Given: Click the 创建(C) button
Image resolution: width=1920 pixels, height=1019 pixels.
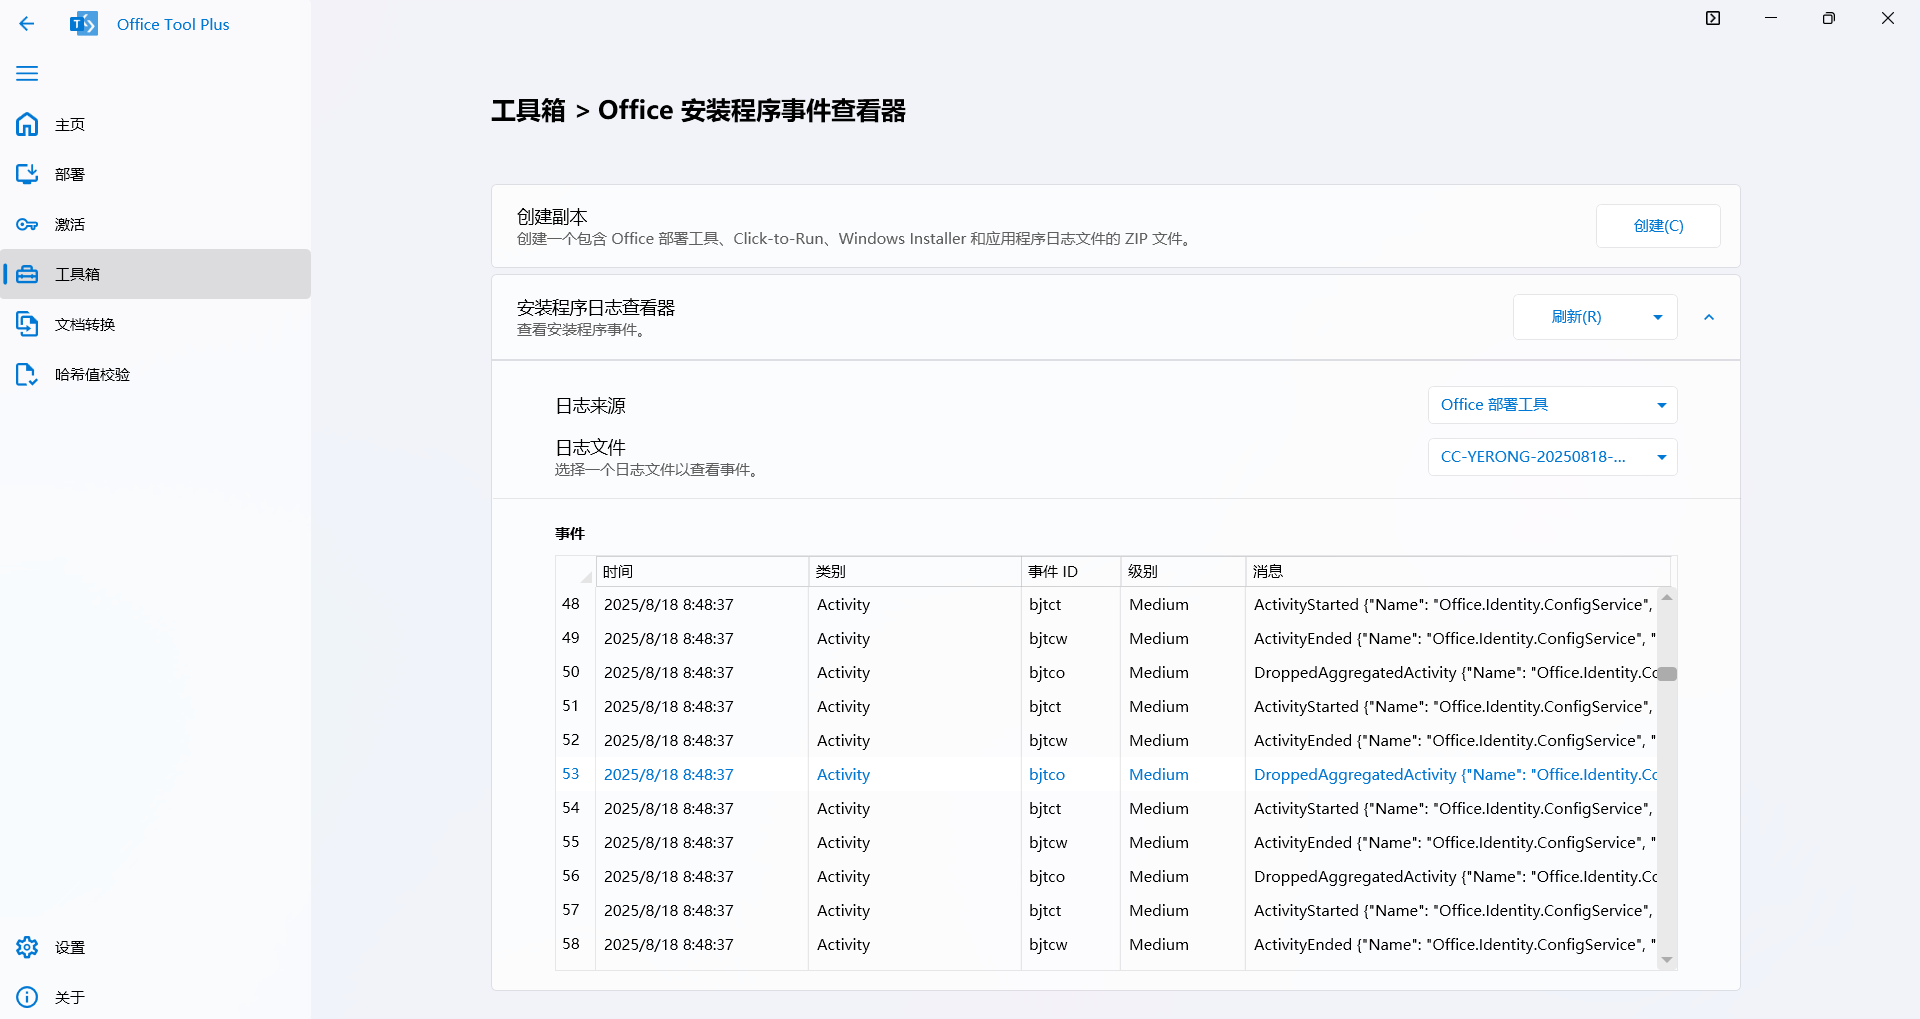Looking at the screenshot, I should coord(1657,226).
